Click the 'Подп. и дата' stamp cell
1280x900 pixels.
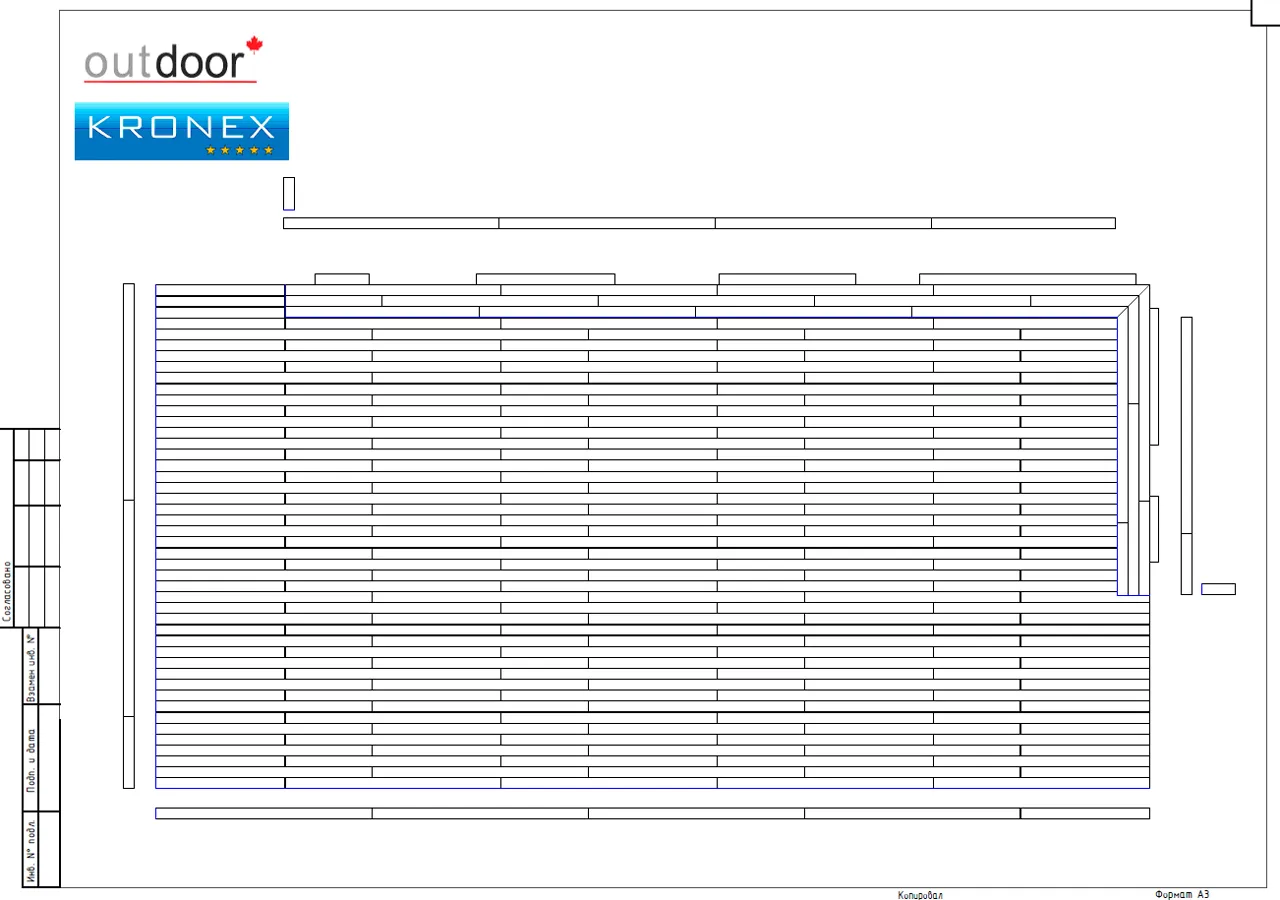pyautogui.click(x=31, y=767)
